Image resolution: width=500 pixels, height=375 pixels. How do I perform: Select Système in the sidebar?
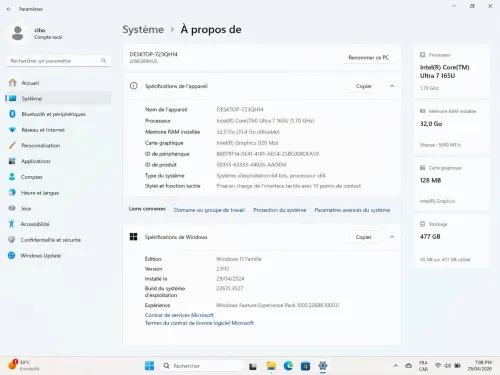[58, 98]
